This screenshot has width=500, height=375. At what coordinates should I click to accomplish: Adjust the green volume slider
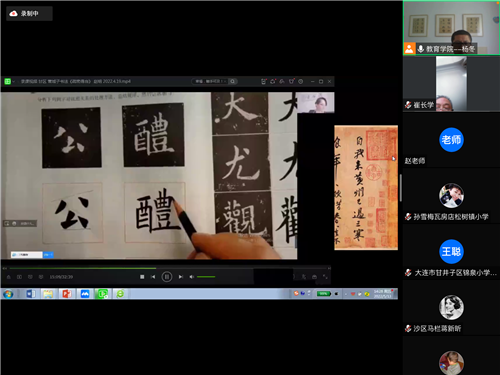tap(206, 277)
